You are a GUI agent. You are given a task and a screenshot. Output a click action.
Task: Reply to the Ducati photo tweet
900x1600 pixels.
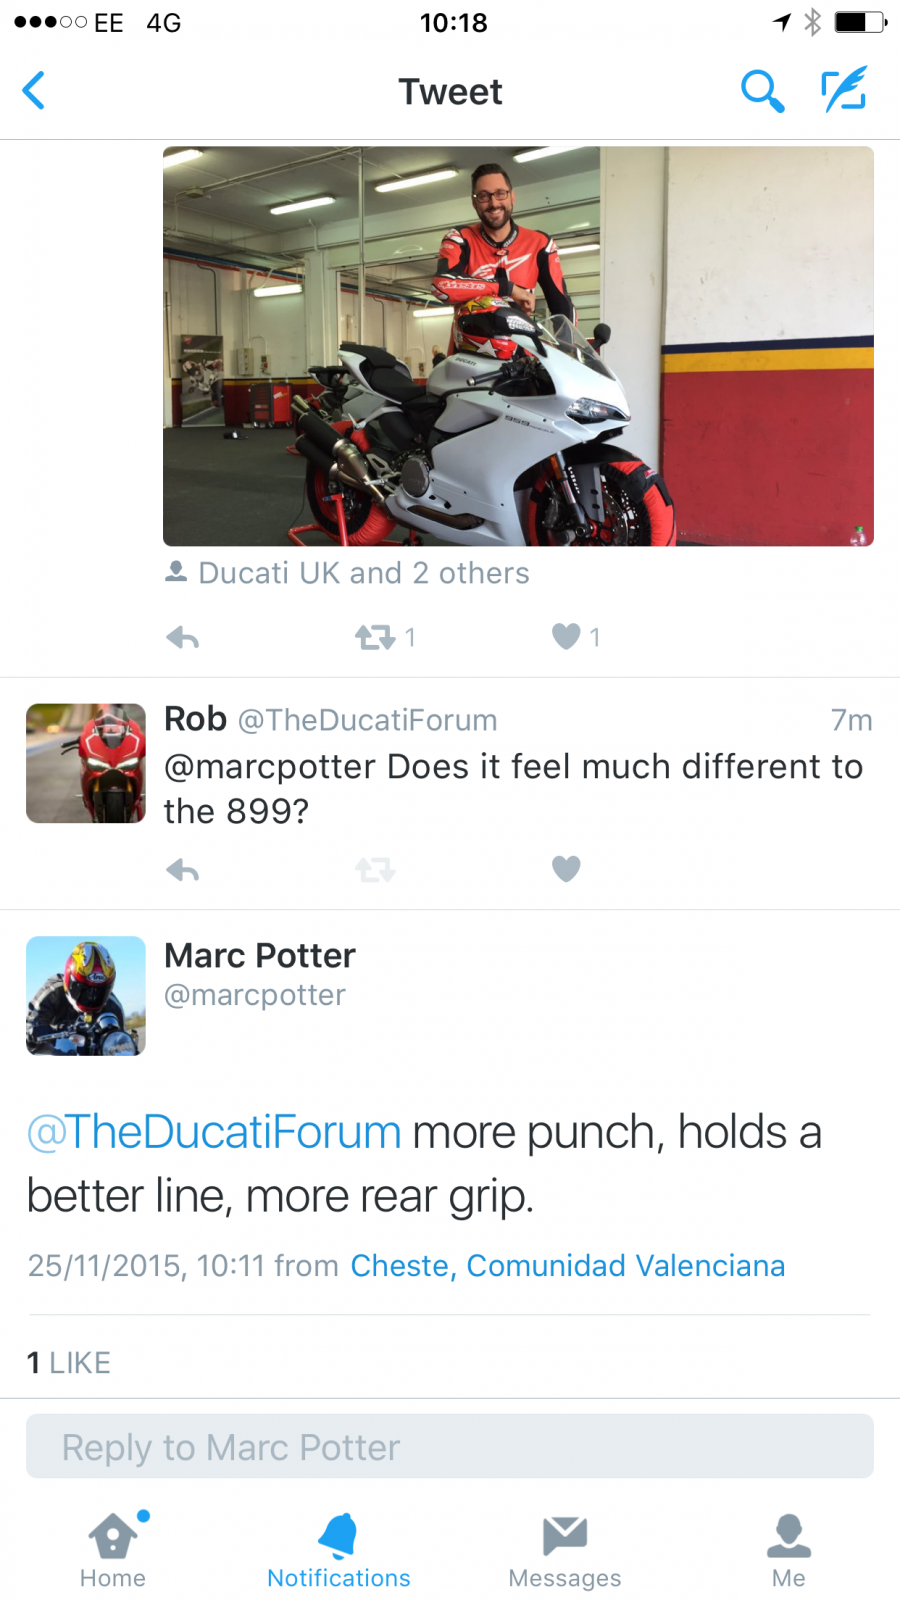click(183, 637)
